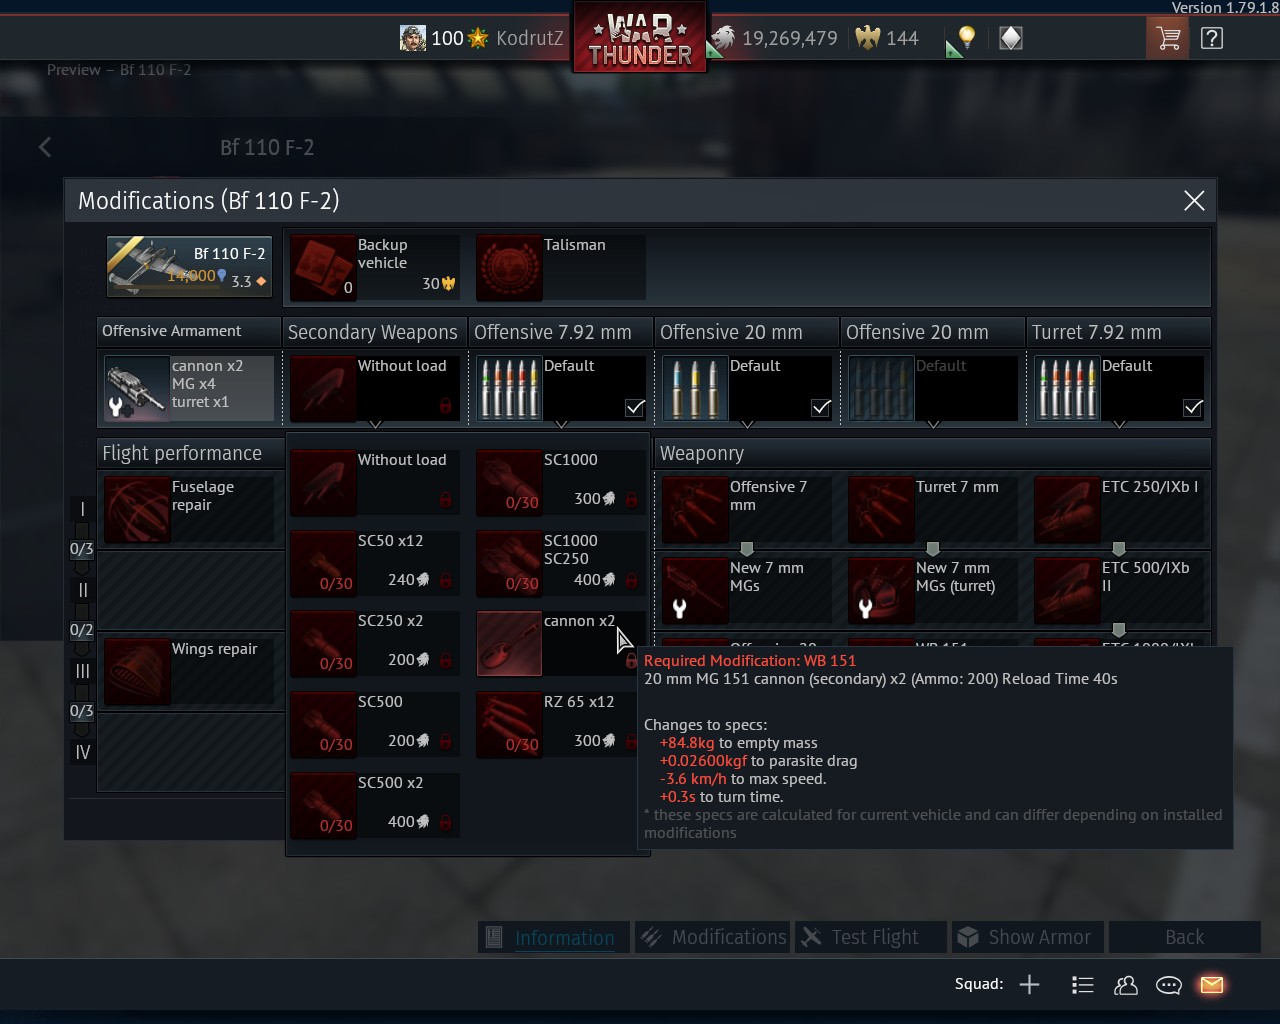Expand Offensive 7.92 mm belt dropdown arrow

pyautogui.click(x=561, y=424)
